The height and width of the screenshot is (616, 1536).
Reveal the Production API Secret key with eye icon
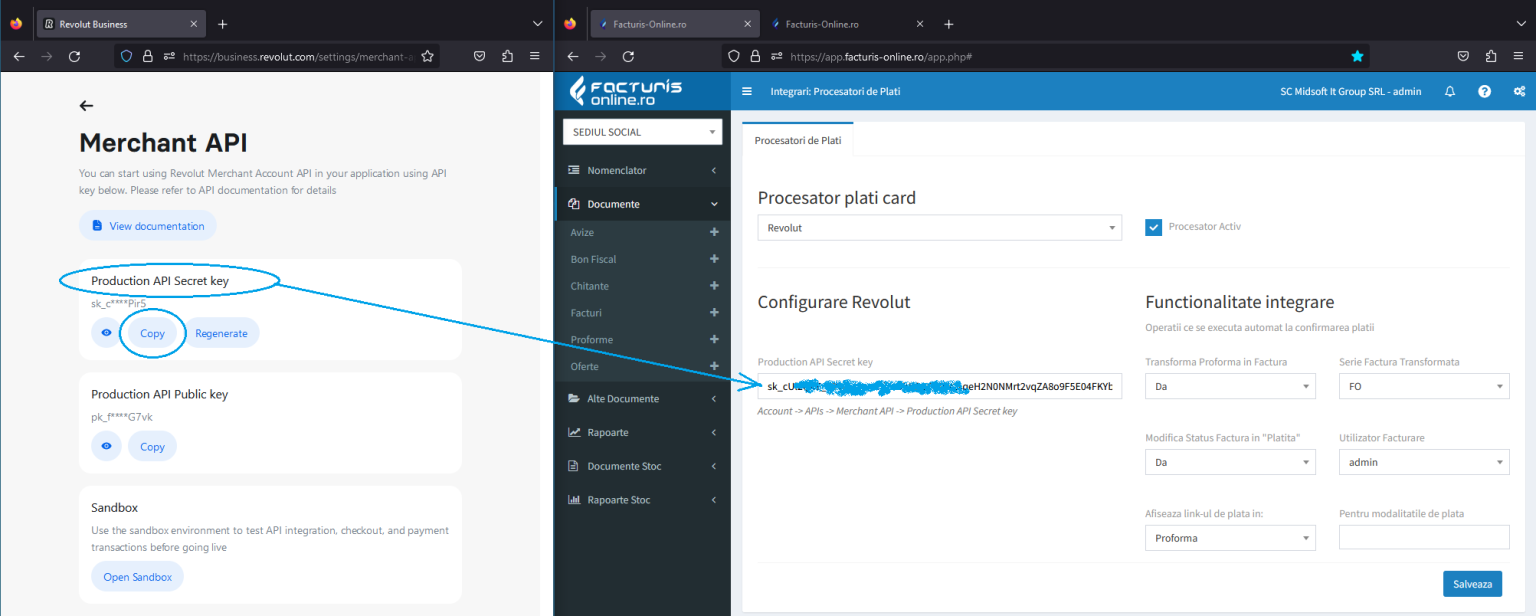tap(106, 333)
